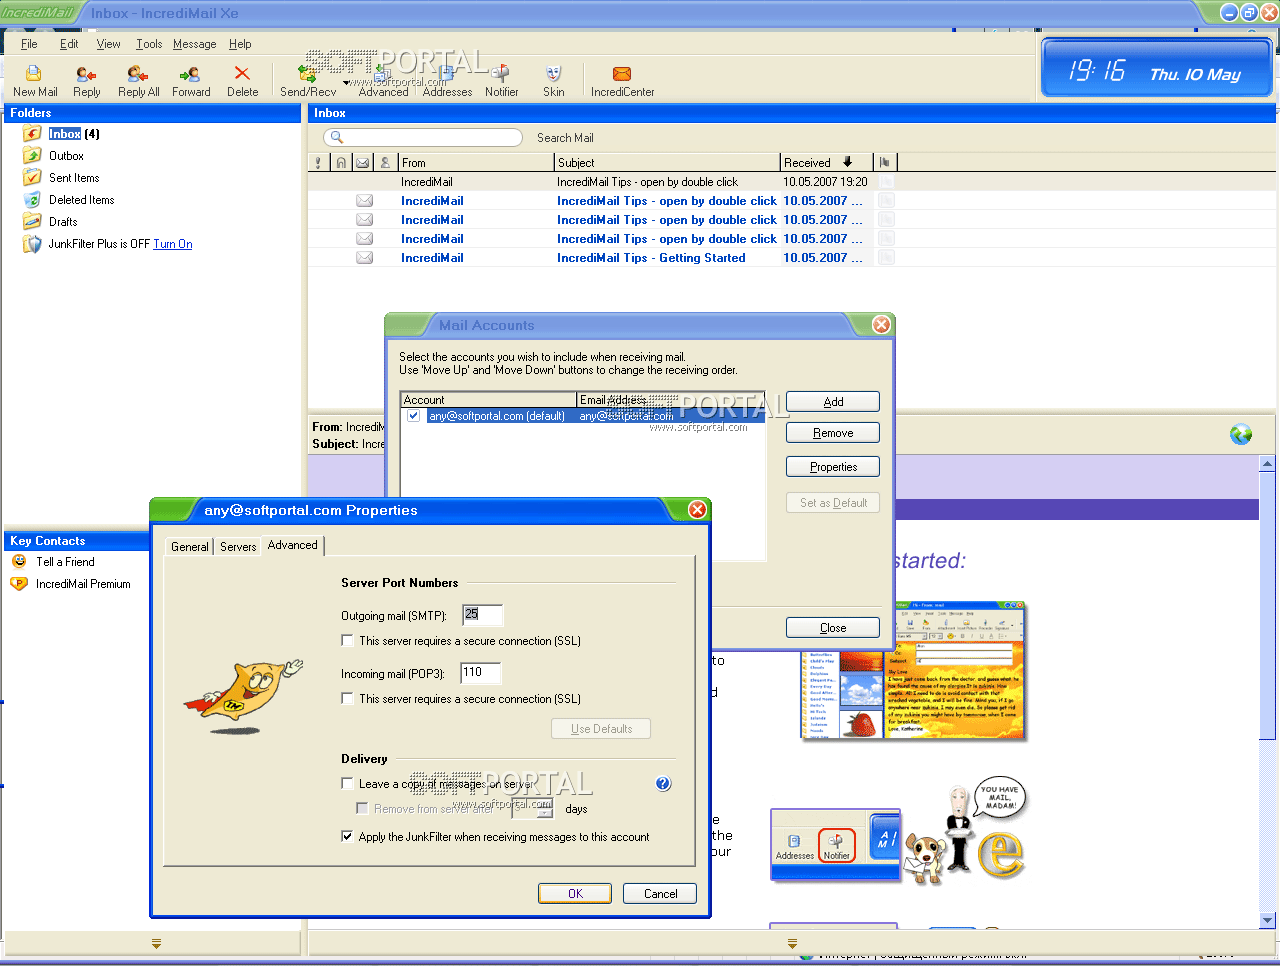The width and height of the screenshot is (1280, 966).
Task: Select the Inbox folder
Action: pos(65,134)
